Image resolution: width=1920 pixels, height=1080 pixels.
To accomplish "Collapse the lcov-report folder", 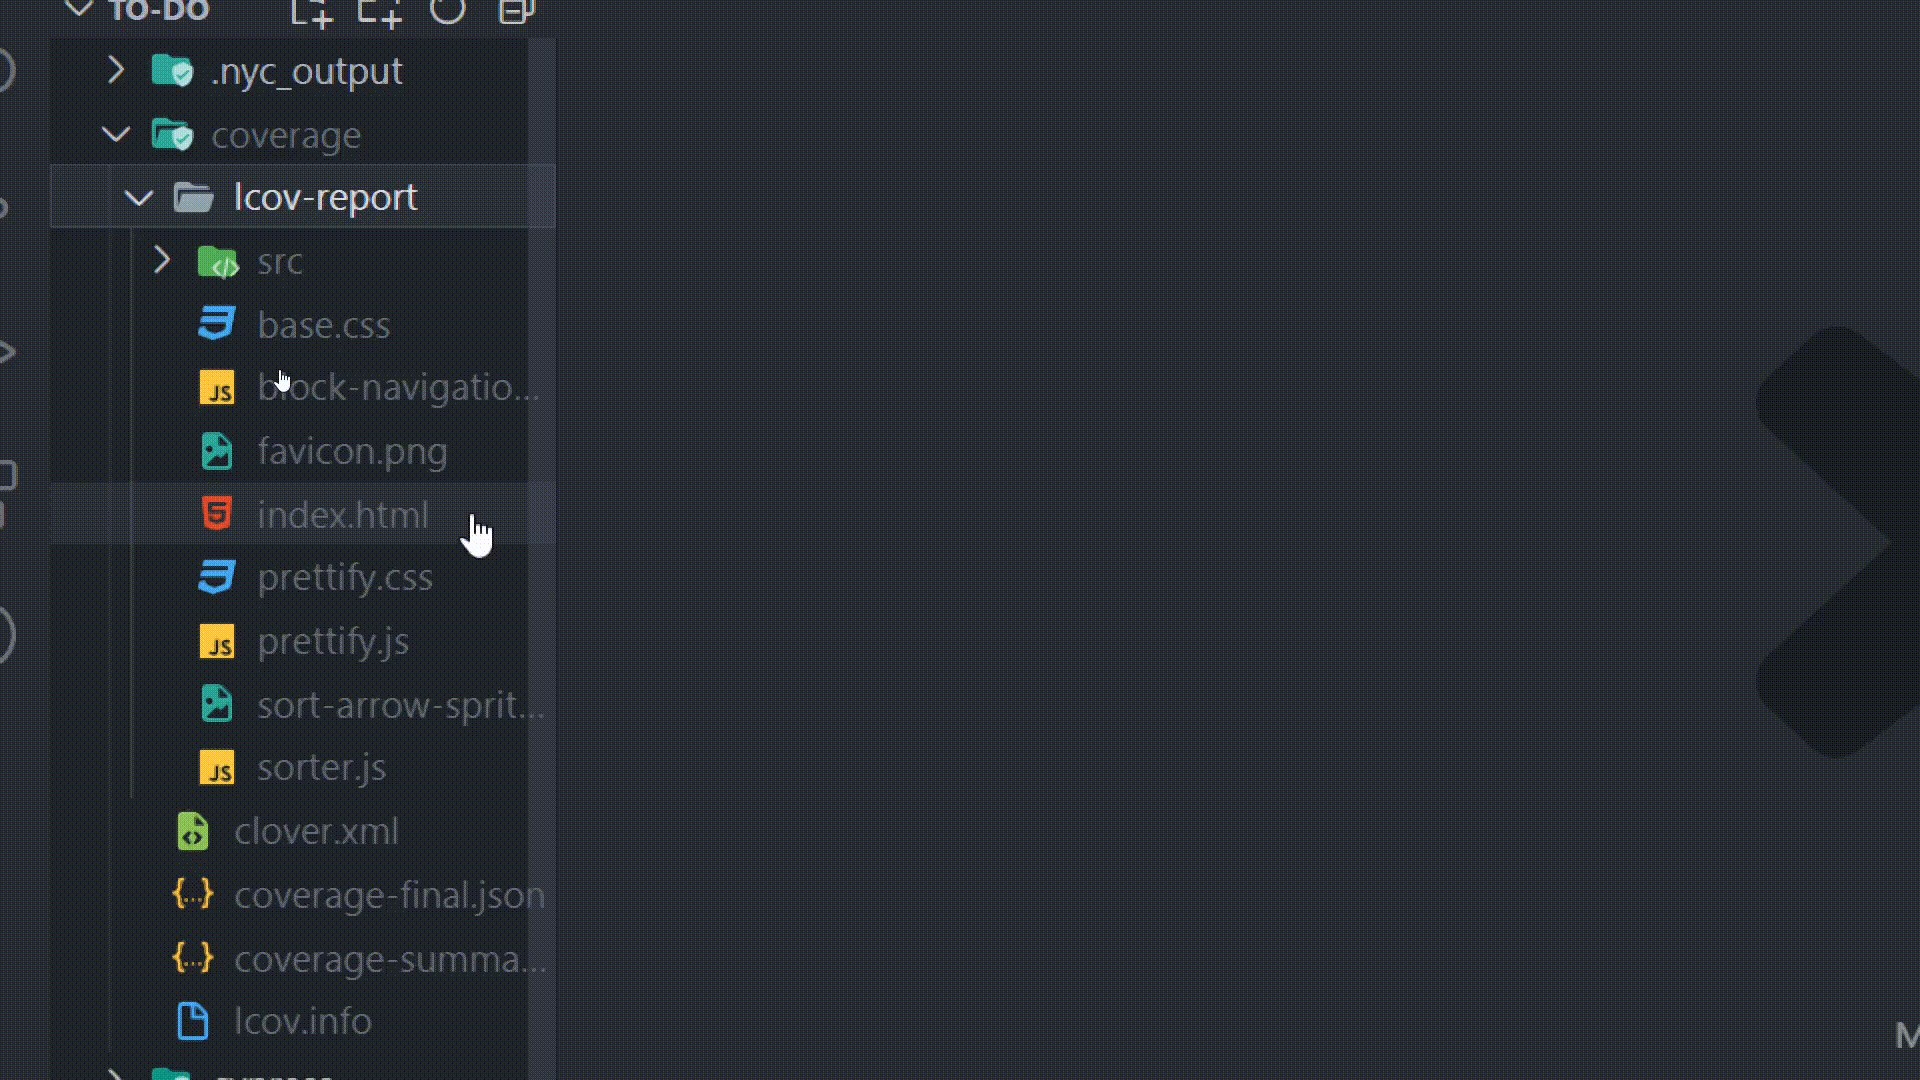I will (138, 196).
